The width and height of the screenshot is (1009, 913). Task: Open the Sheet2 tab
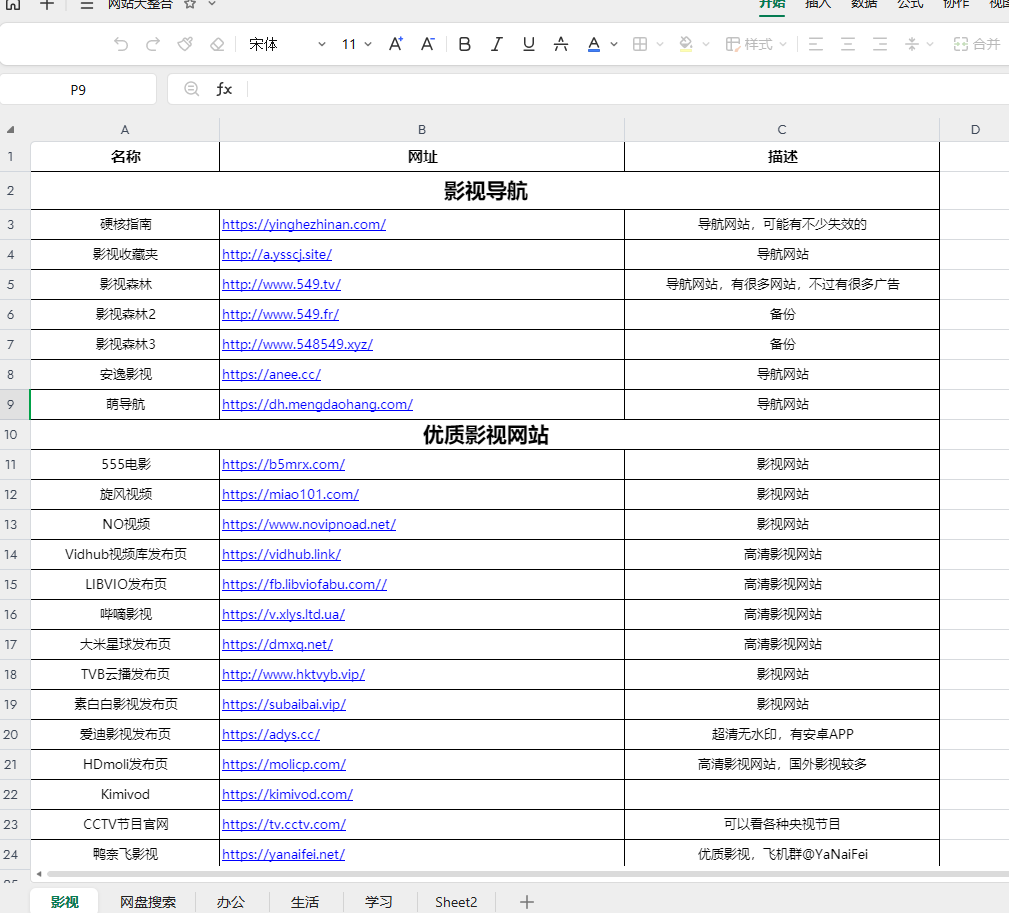[x=456, y=902]
